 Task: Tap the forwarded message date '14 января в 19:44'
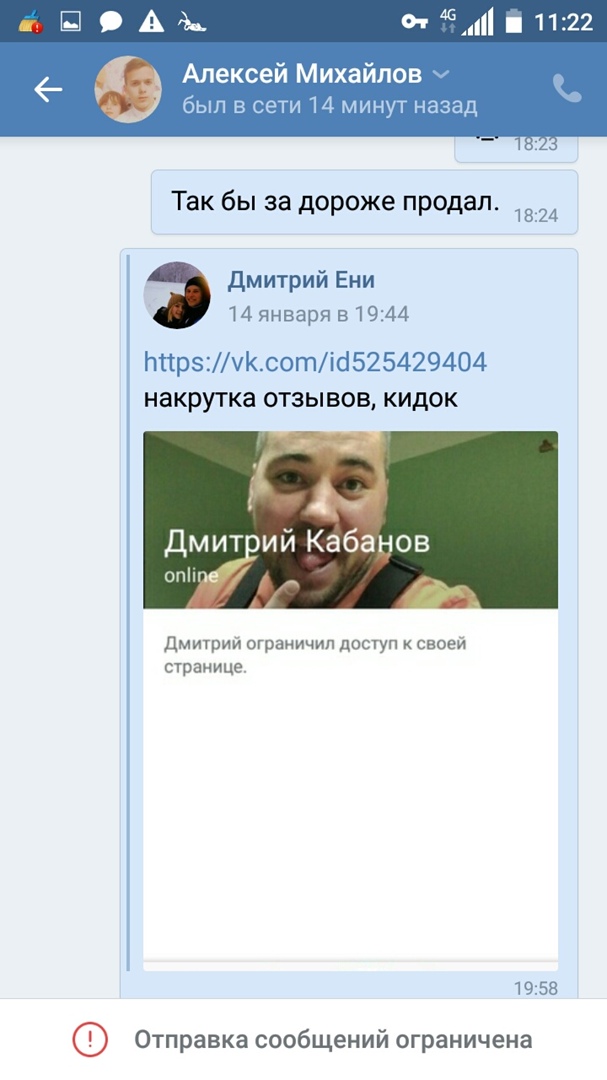click(x=318, y=315)
